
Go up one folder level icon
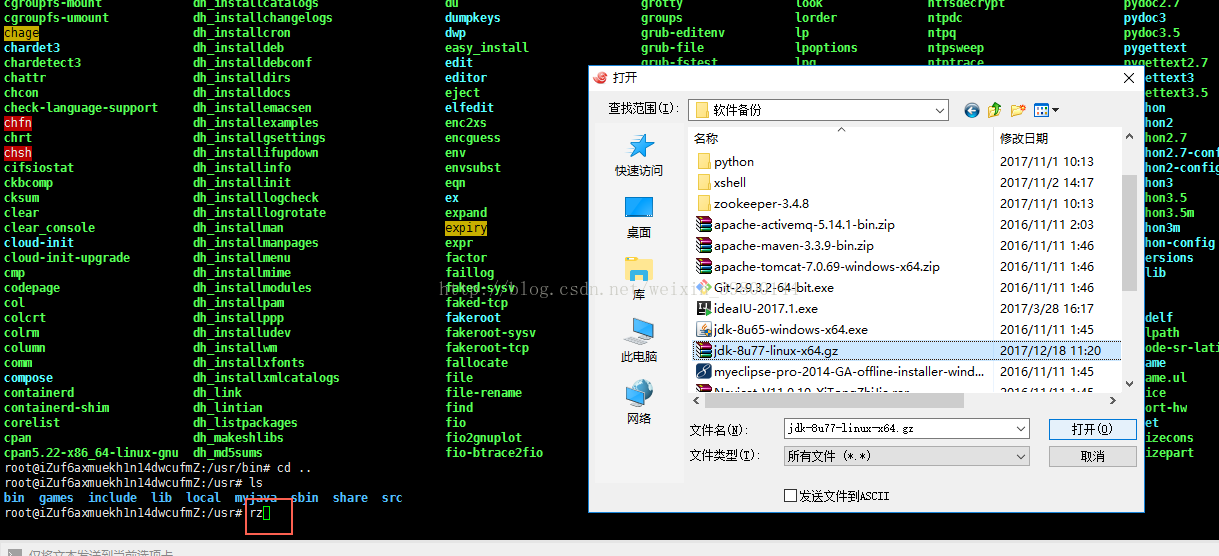tap(995, 110)
